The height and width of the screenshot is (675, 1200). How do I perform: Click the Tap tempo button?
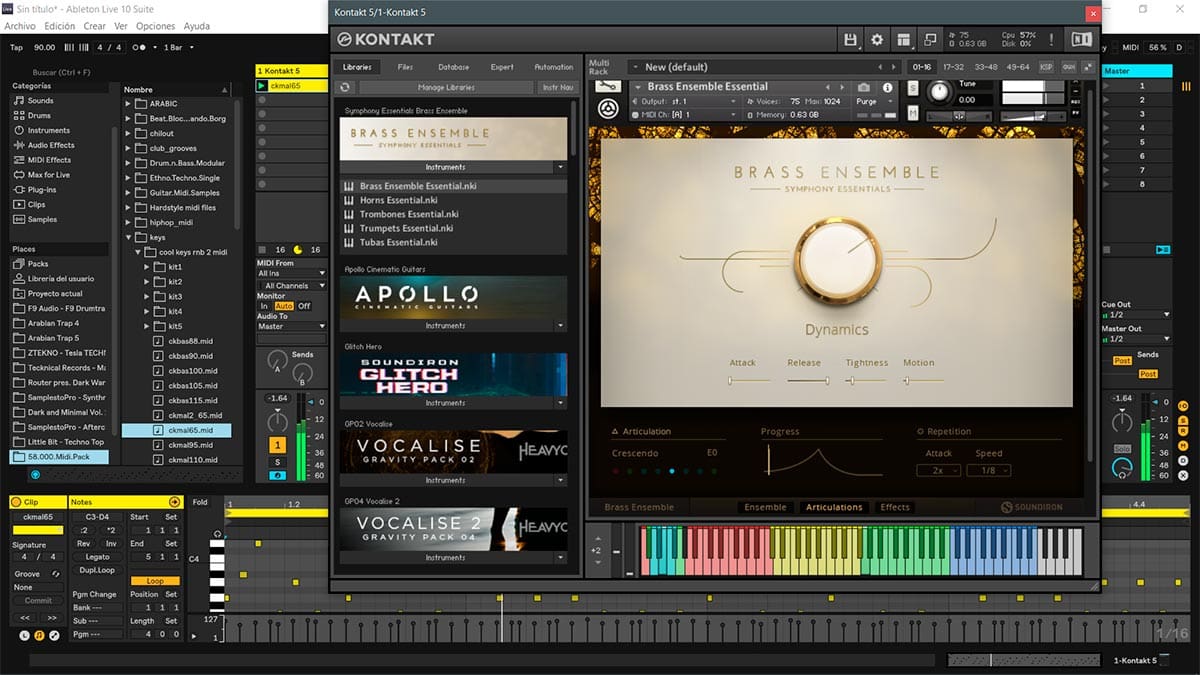pyautogui.click(x=16, y=47)
